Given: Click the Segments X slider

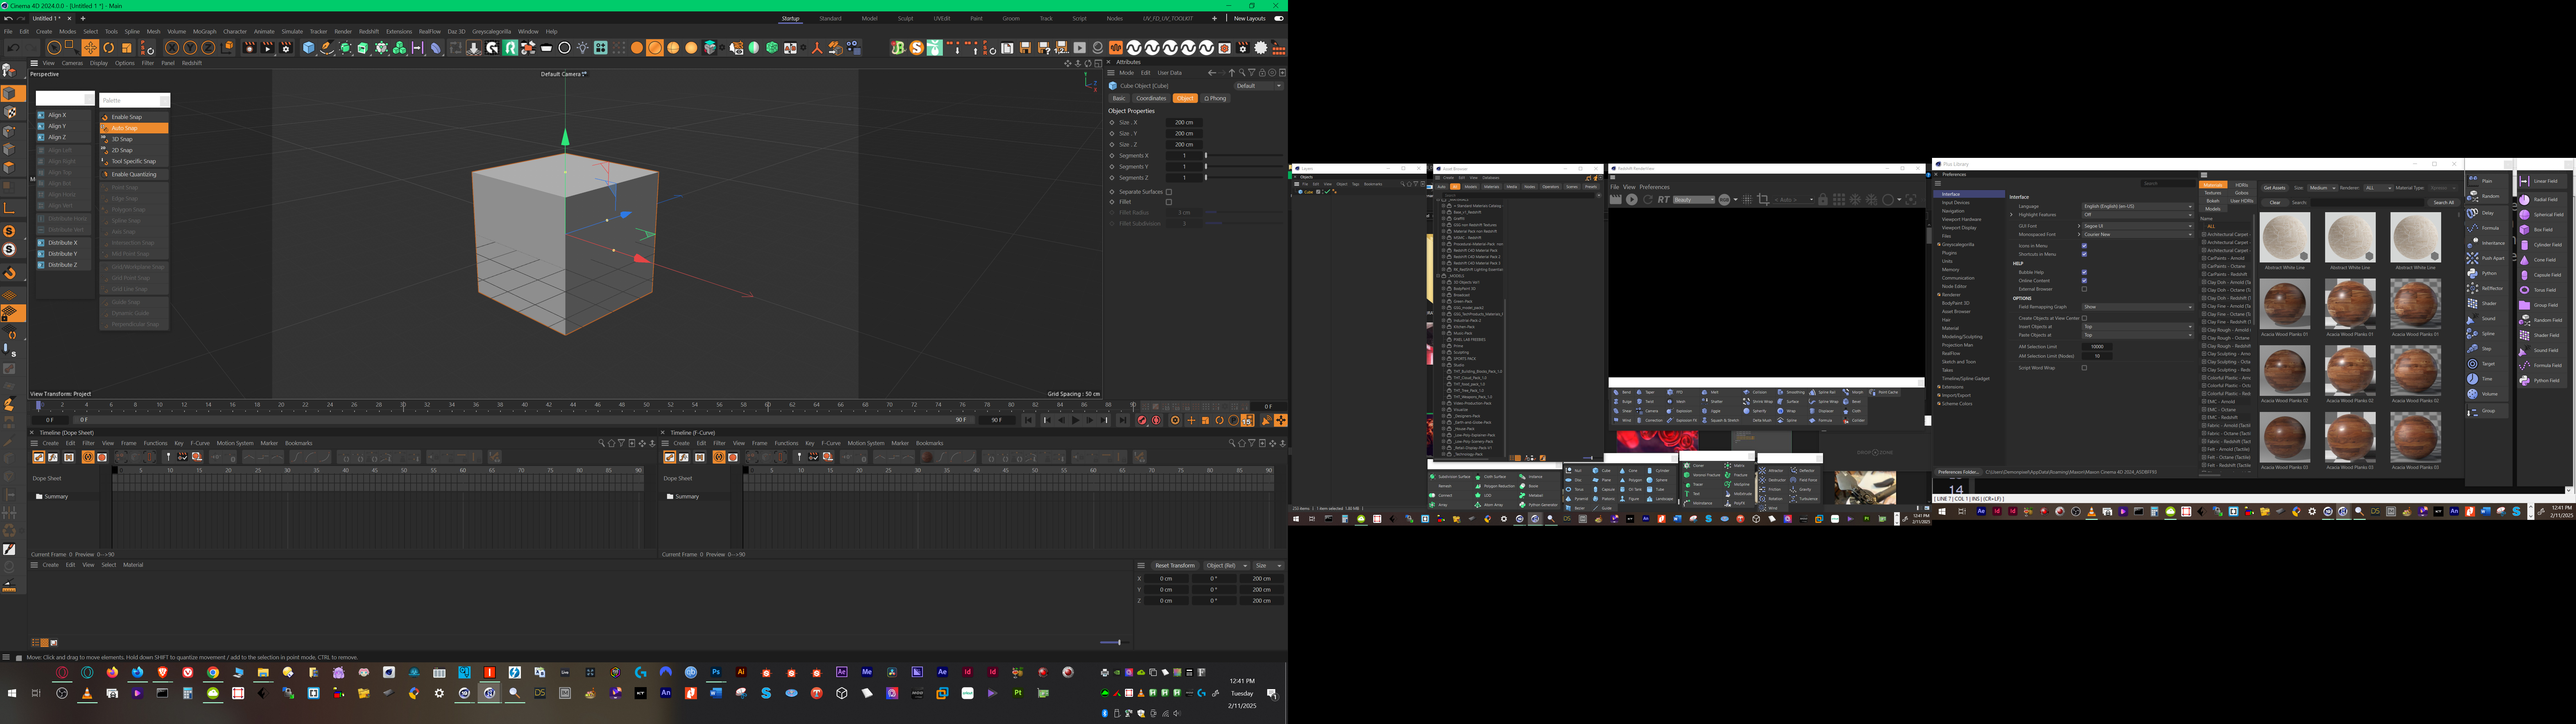Looking at the screenshot, I should [x=1244, y=155].
